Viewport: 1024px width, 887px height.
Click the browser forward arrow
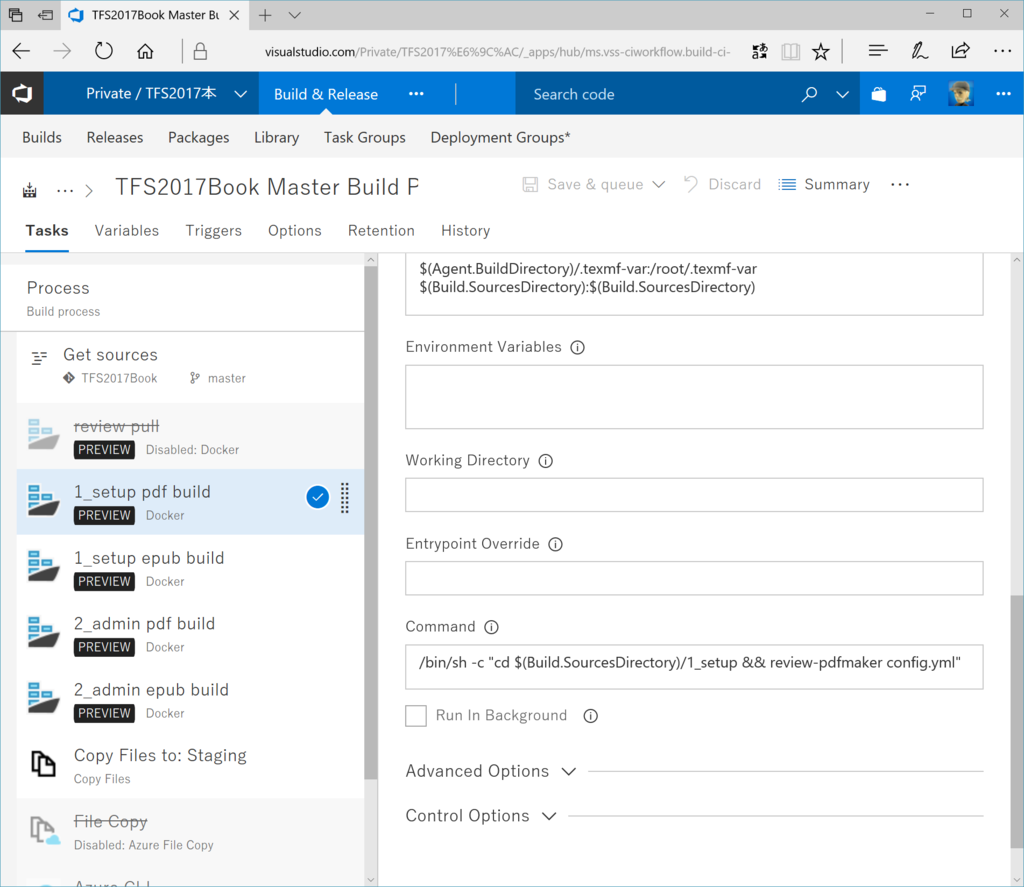(62, 51)
